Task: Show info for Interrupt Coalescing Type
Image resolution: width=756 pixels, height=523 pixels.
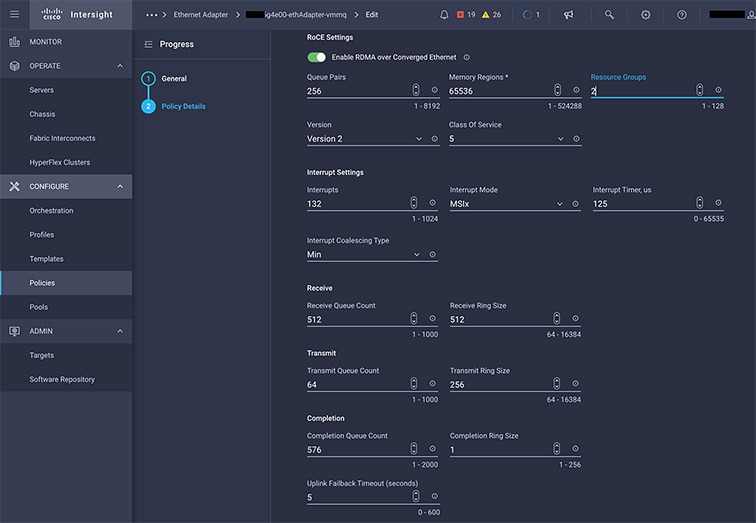Action: pyautogui.click(x=432, y=255)
